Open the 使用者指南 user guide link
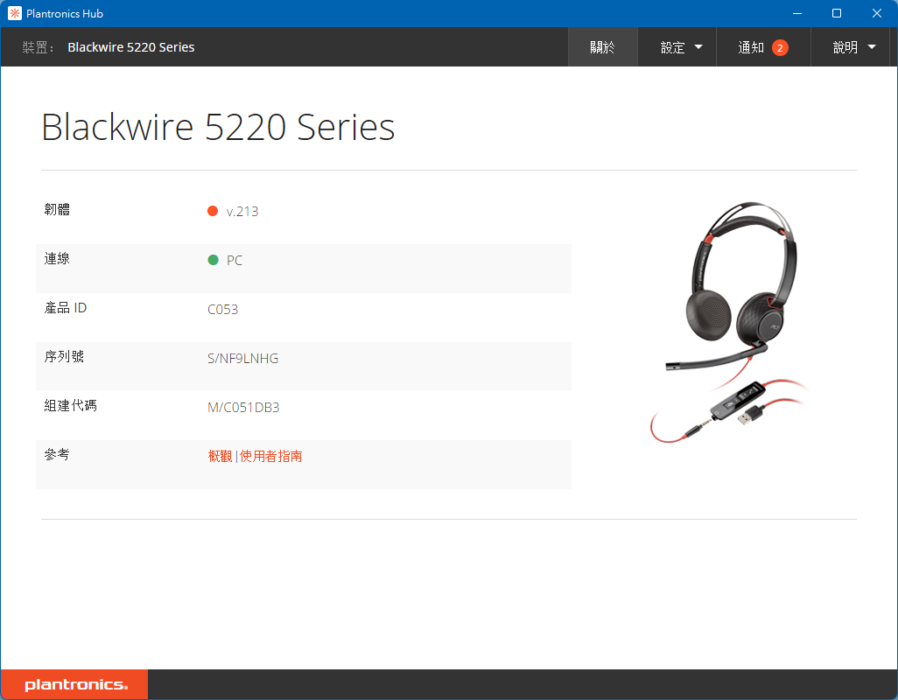Viewport: 898px width, 700px height. [x=271, y=456]
